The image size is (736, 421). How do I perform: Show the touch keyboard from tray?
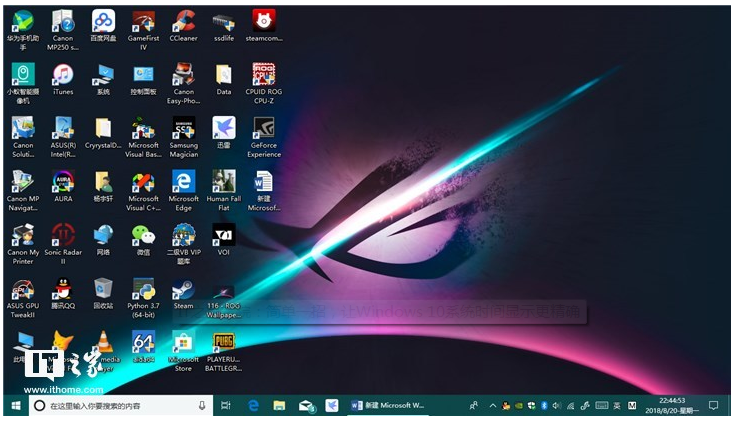602,406
